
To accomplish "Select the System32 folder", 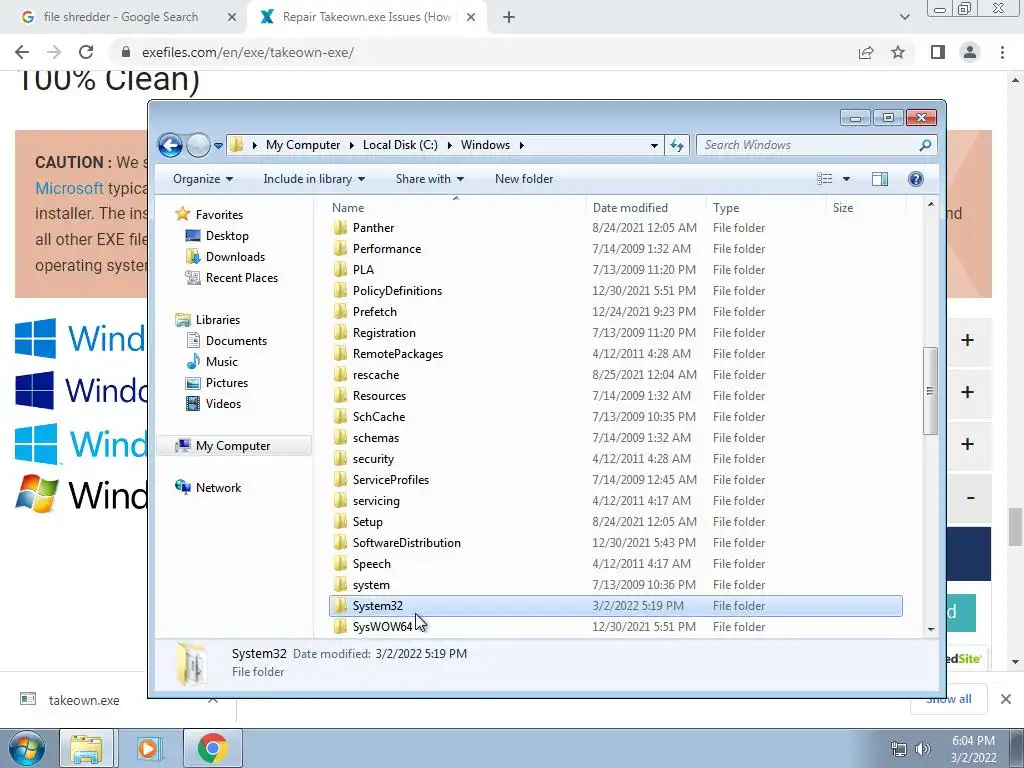I will [616, 606].
